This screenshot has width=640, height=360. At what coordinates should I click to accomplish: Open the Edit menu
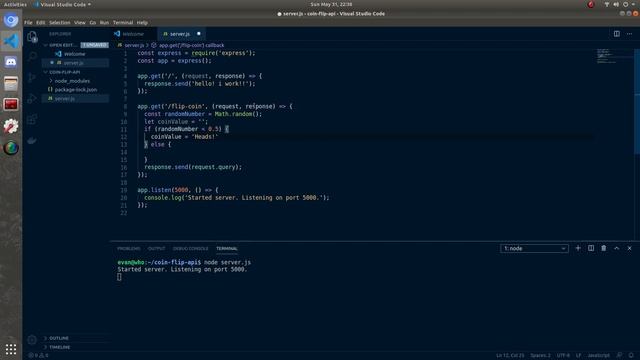coord(40,22)
